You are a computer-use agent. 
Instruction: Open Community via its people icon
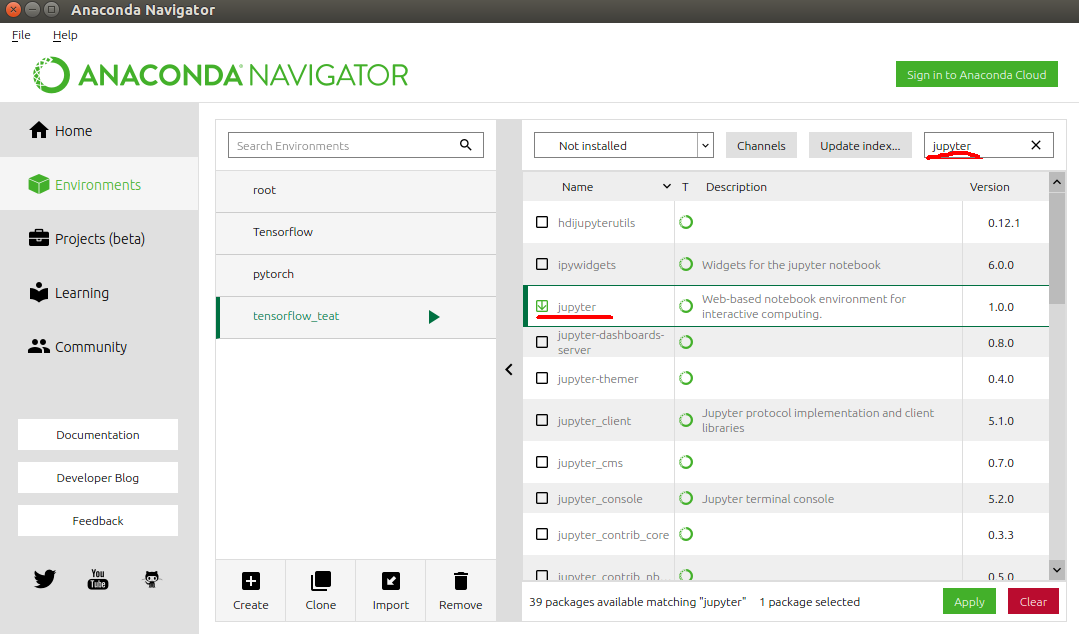pos(39,346)
